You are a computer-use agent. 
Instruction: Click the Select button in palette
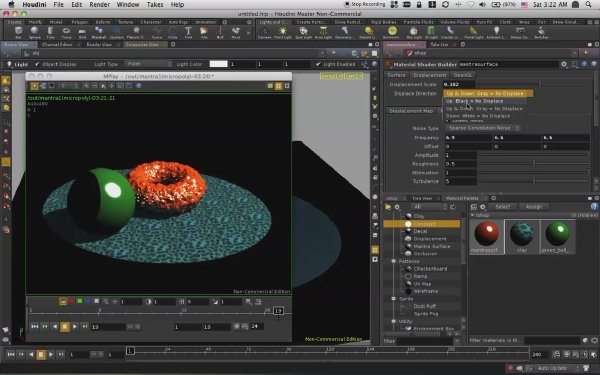502,207
